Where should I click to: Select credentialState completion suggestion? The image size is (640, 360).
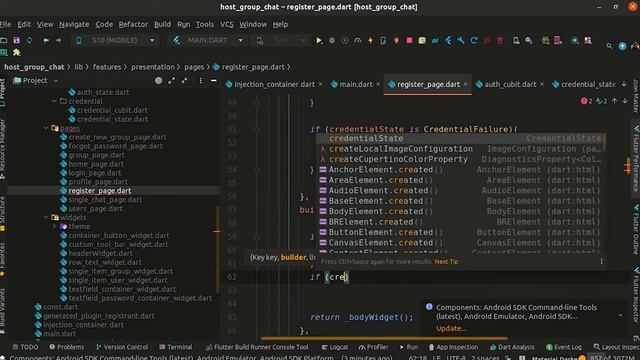tap(461, 138)
